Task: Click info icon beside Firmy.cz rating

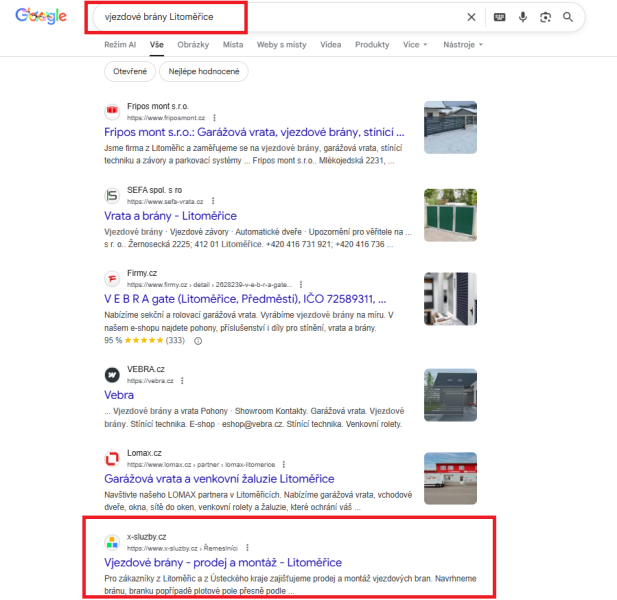Action: pyautogui.click(x=197, y=340)
